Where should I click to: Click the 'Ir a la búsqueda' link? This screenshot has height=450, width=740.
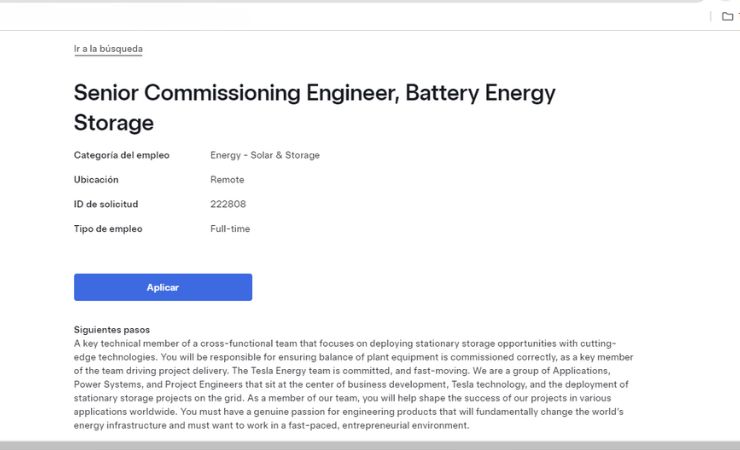click(108, 48)
